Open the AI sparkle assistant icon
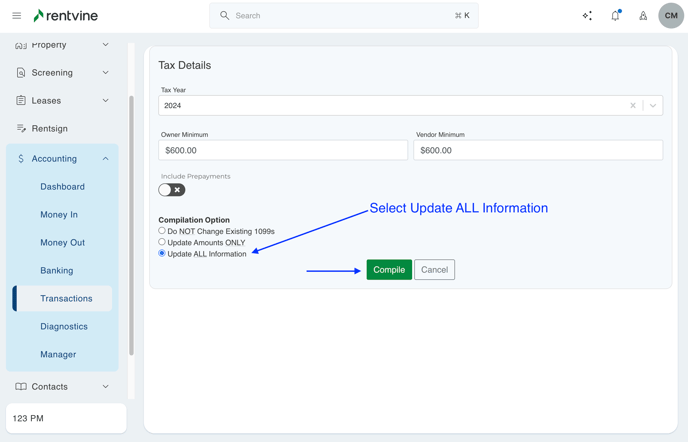Screen dimensions: 688x442 (x=587, y=16)
